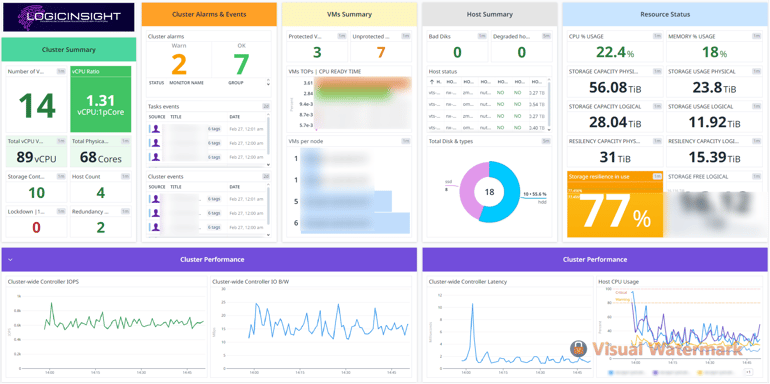This screenshot has width=770, height=384.
Task: Click user icon in Tasks events 12:01 am row
Action: coord(156,129)
